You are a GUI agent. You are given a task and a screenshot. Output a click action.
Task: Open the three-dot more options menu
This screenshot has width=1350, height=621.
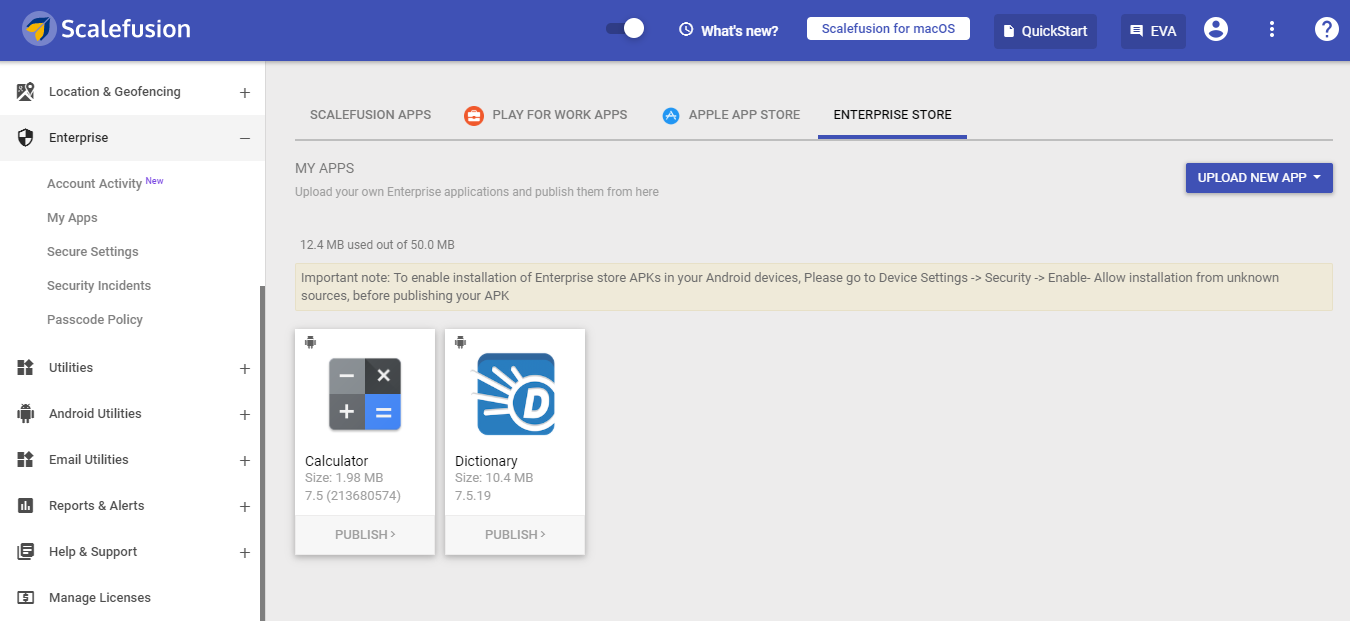coord(1272,30)
